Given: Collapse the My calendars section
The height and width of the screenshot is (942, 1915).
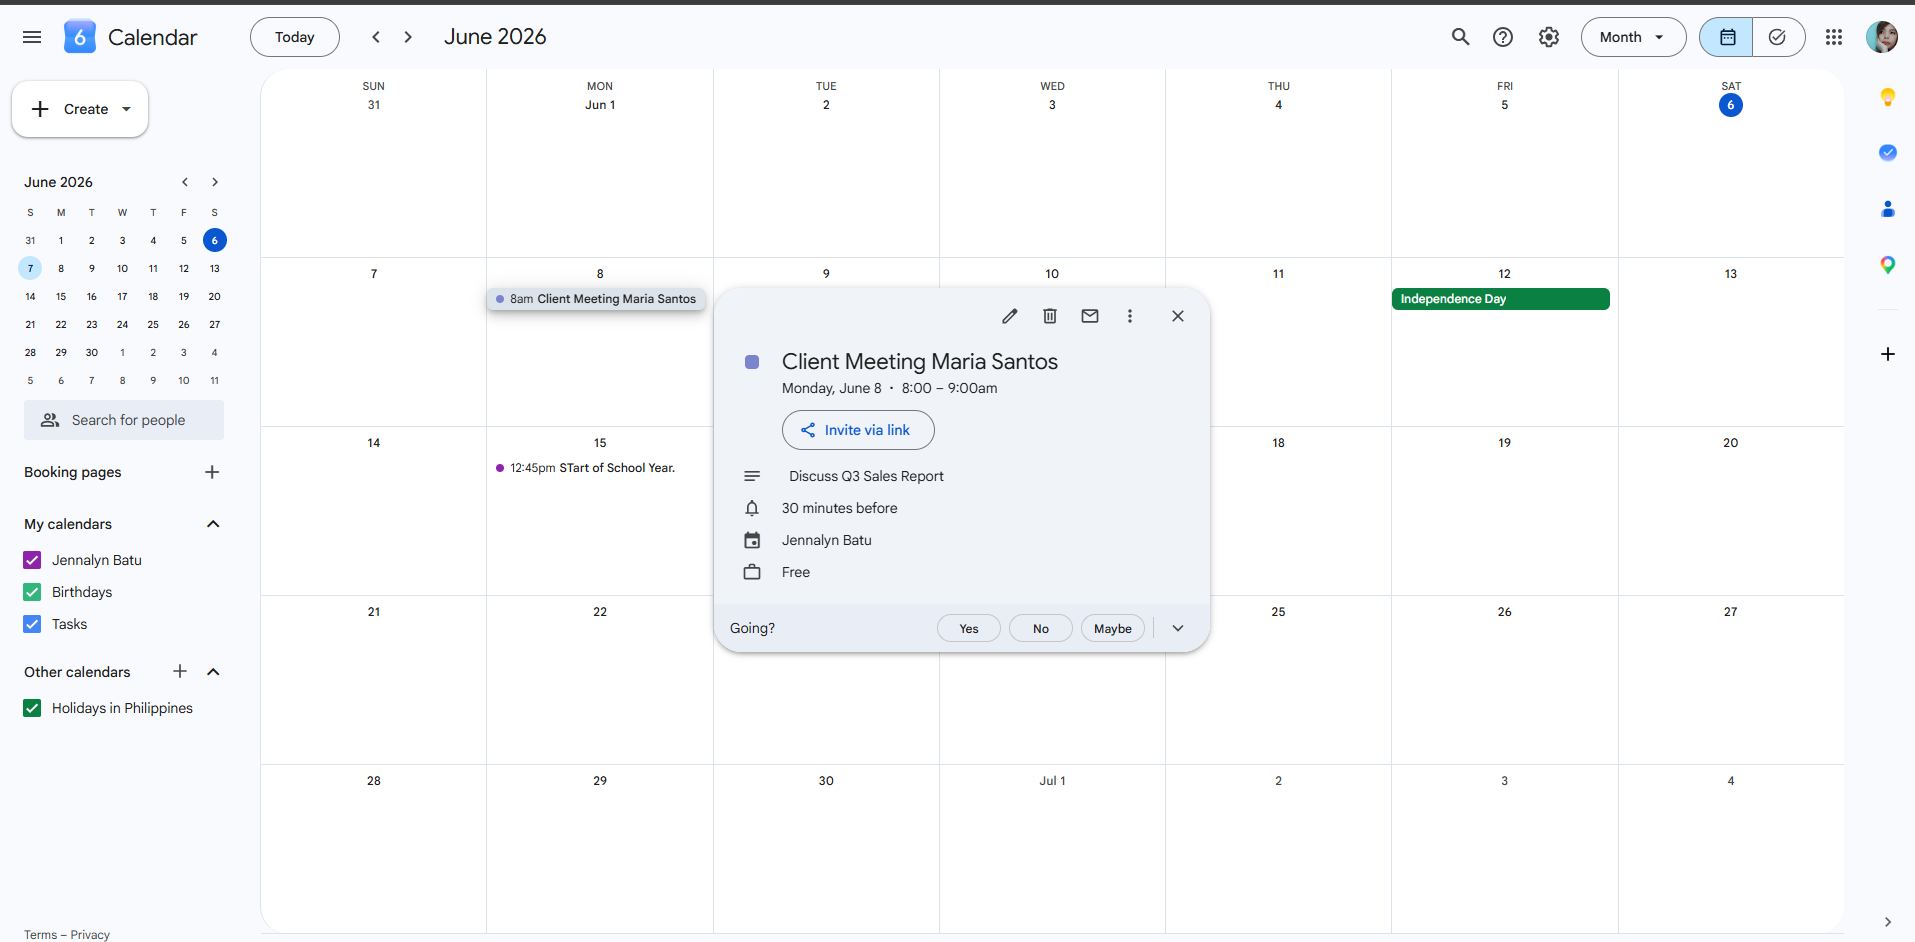Looking at the screenshot, I should coord(213,524).
